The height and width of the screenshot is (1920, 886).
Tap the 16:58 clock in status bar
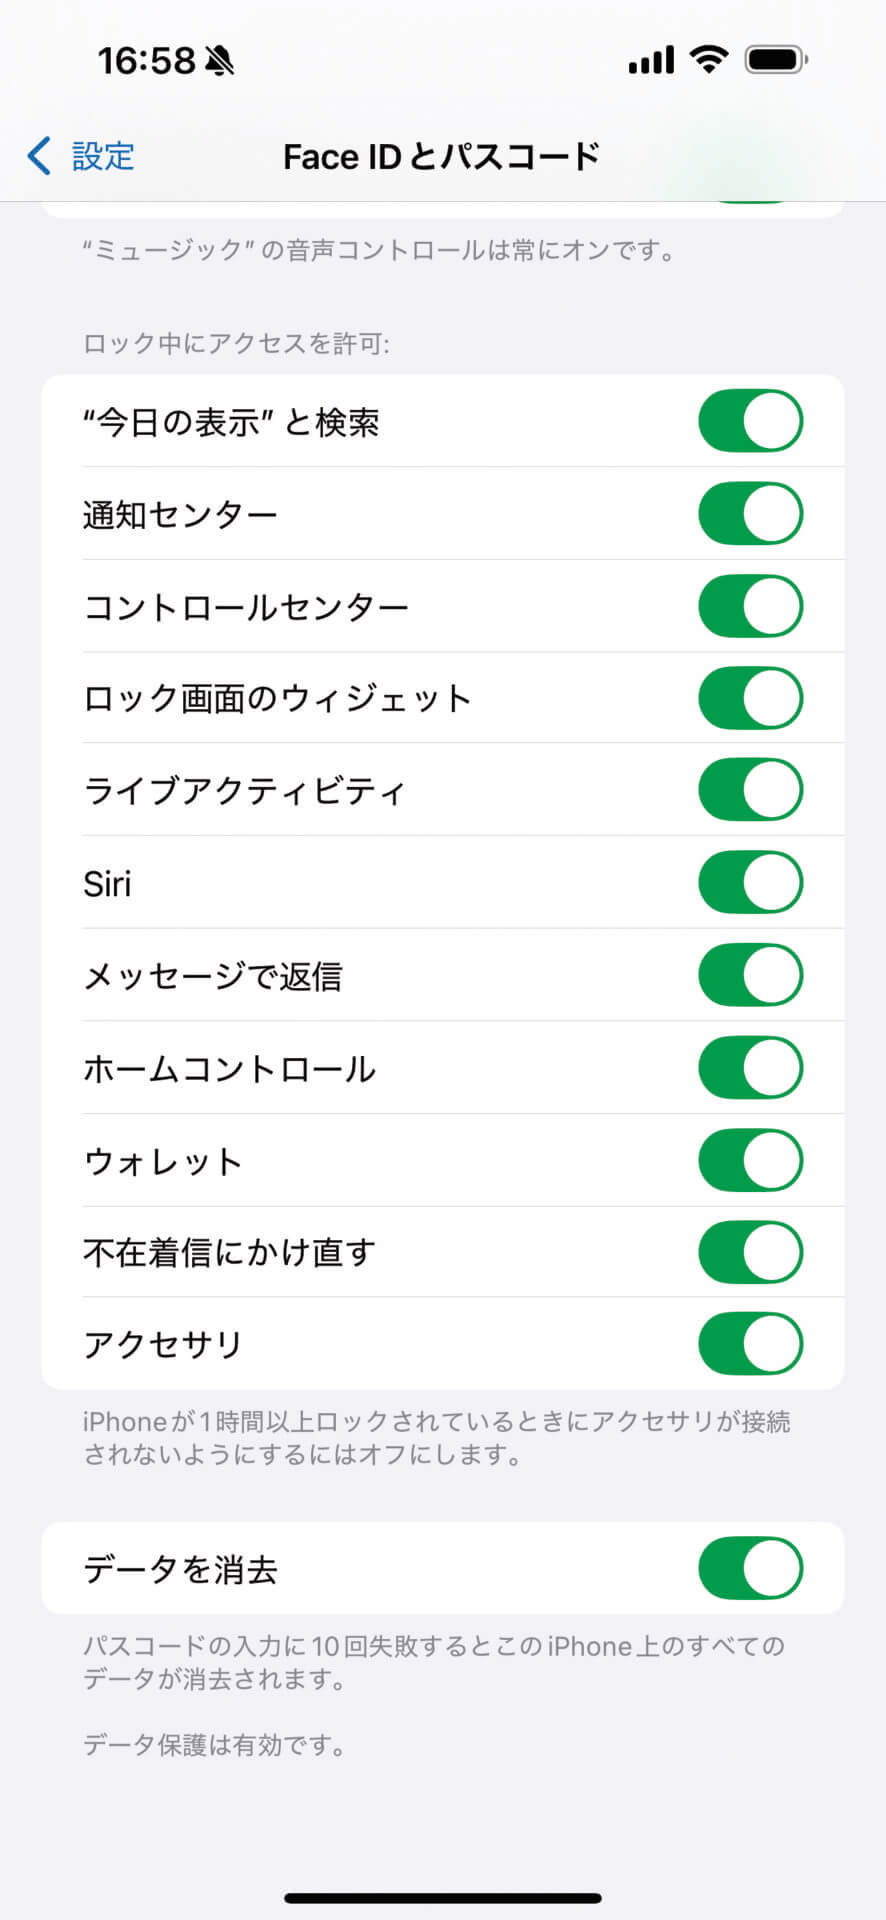(x=146, y=61)
